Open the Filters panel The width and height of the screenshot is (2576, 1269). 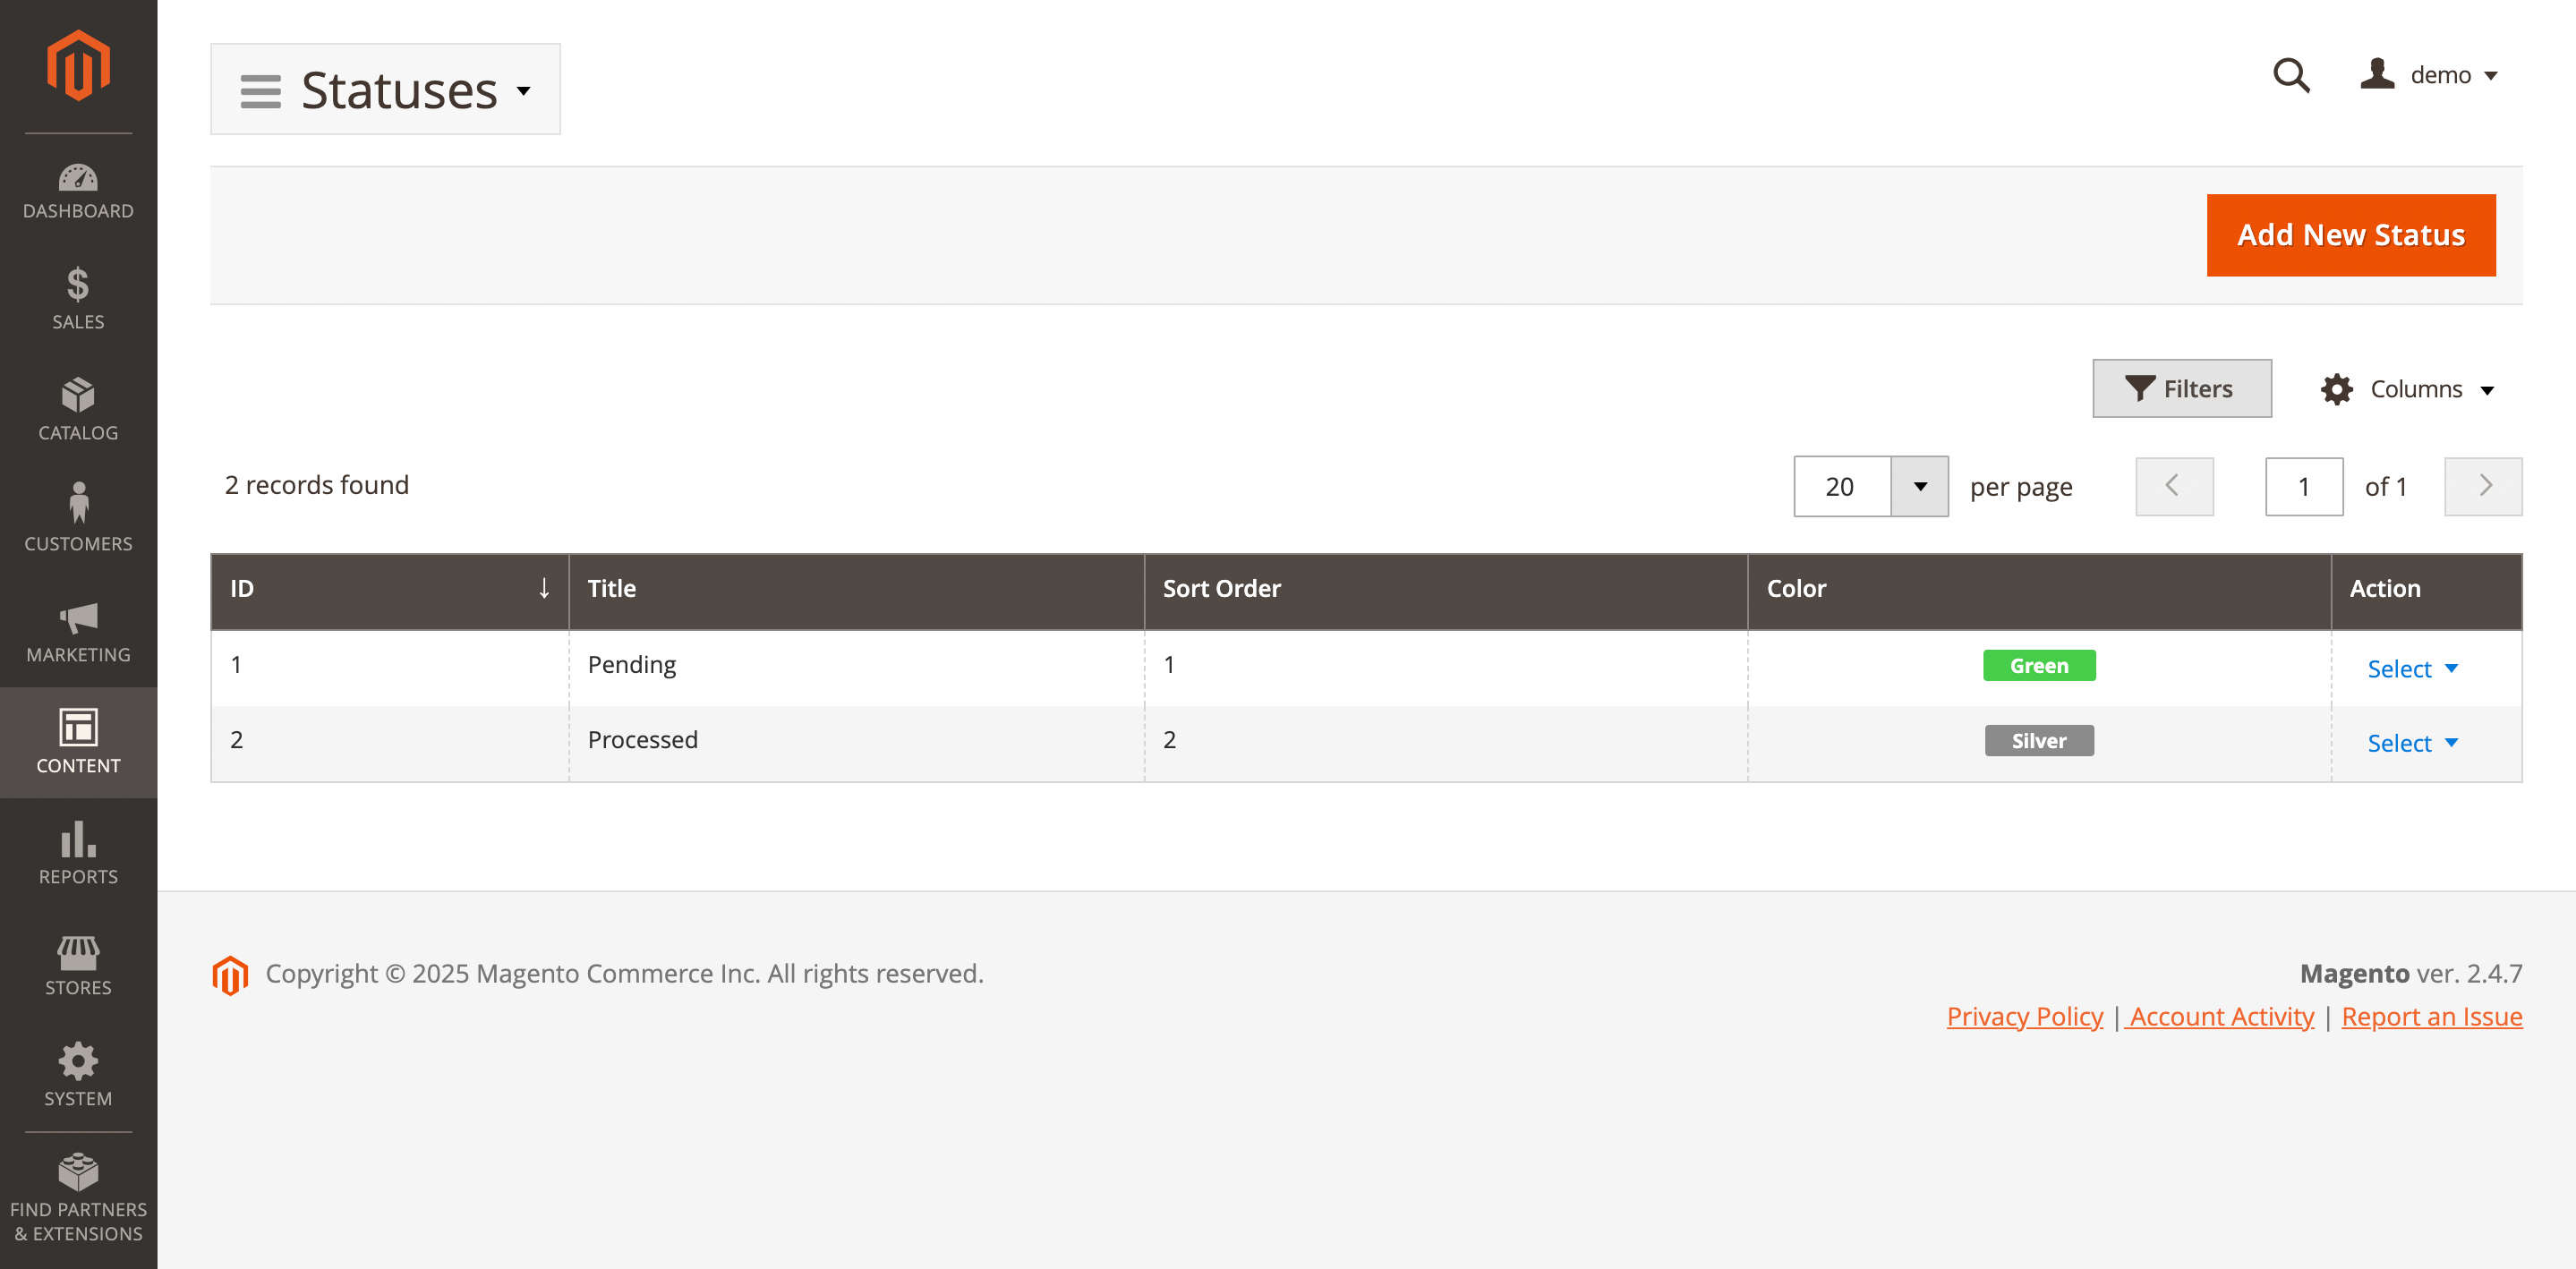click(x=2181, y=389)
